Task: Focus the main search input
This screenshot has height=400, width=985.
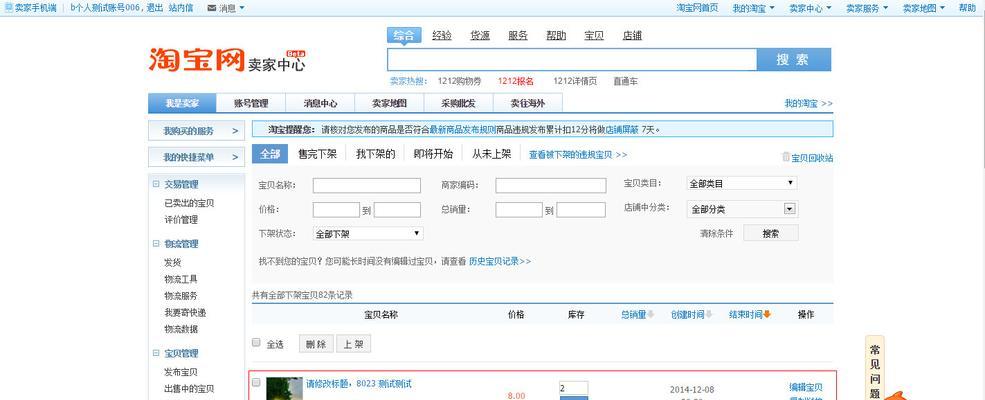Action: point(572,60)
